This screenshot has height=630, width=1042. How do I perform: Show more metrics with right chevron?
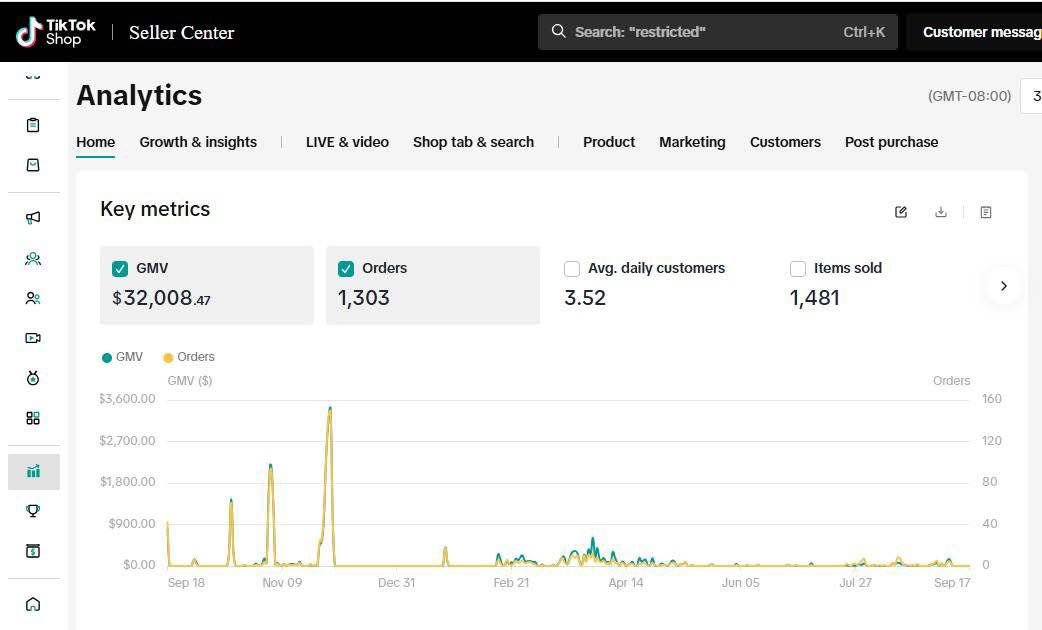tap(1004, 286)
